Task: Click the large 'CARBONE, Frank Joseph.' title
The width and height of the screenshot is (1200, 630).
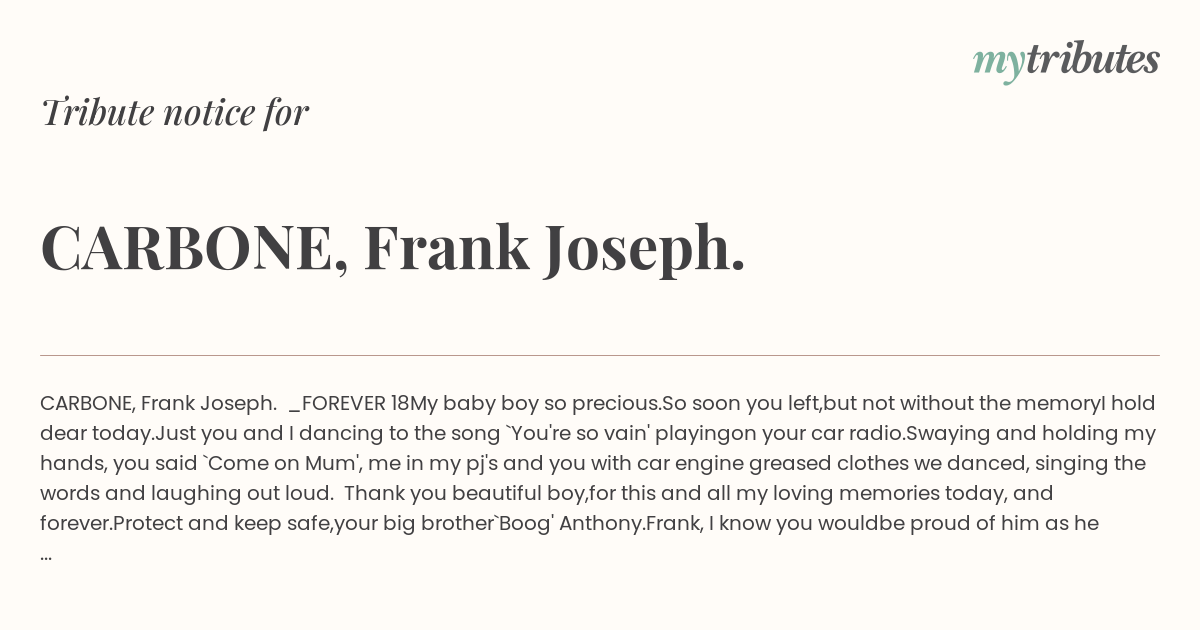Action: (x=393, y=247)
